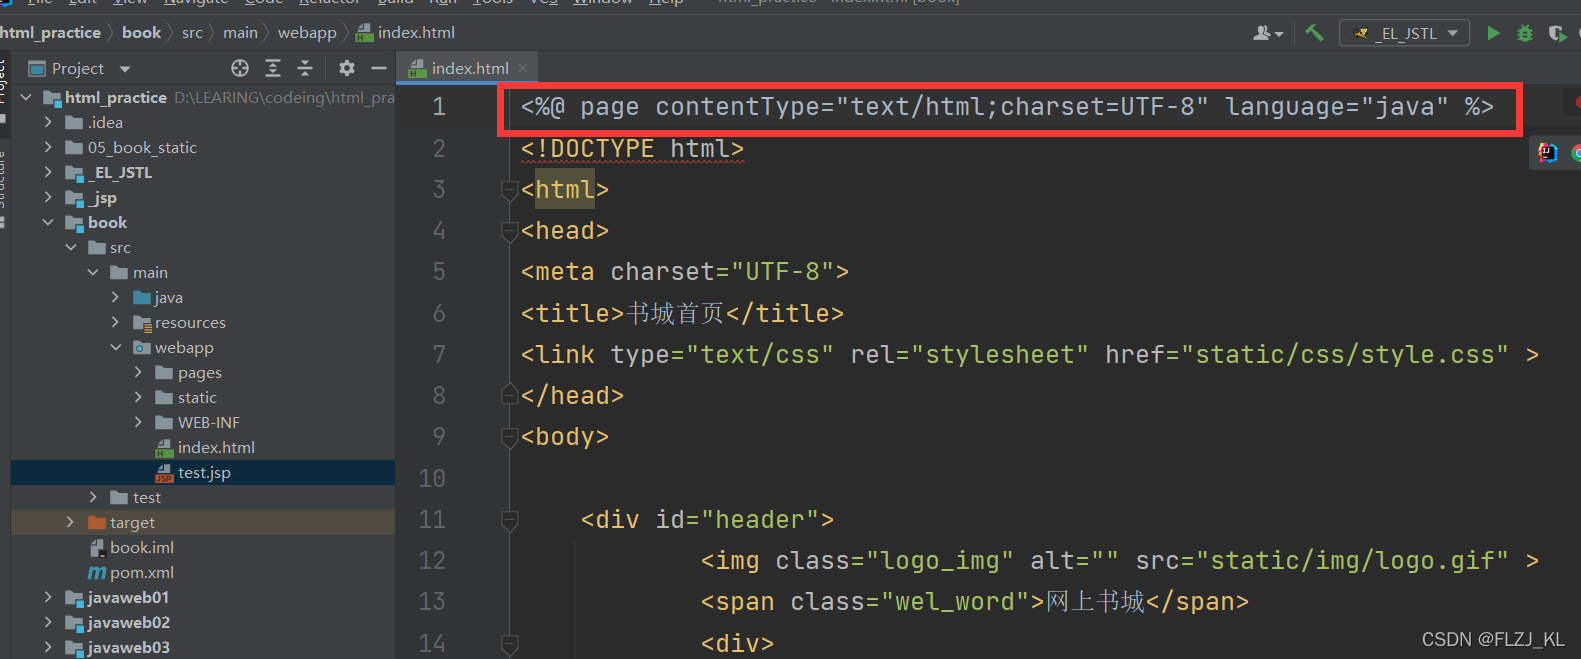
Task: Collapse the book module node
Action: tap(48, 222)
